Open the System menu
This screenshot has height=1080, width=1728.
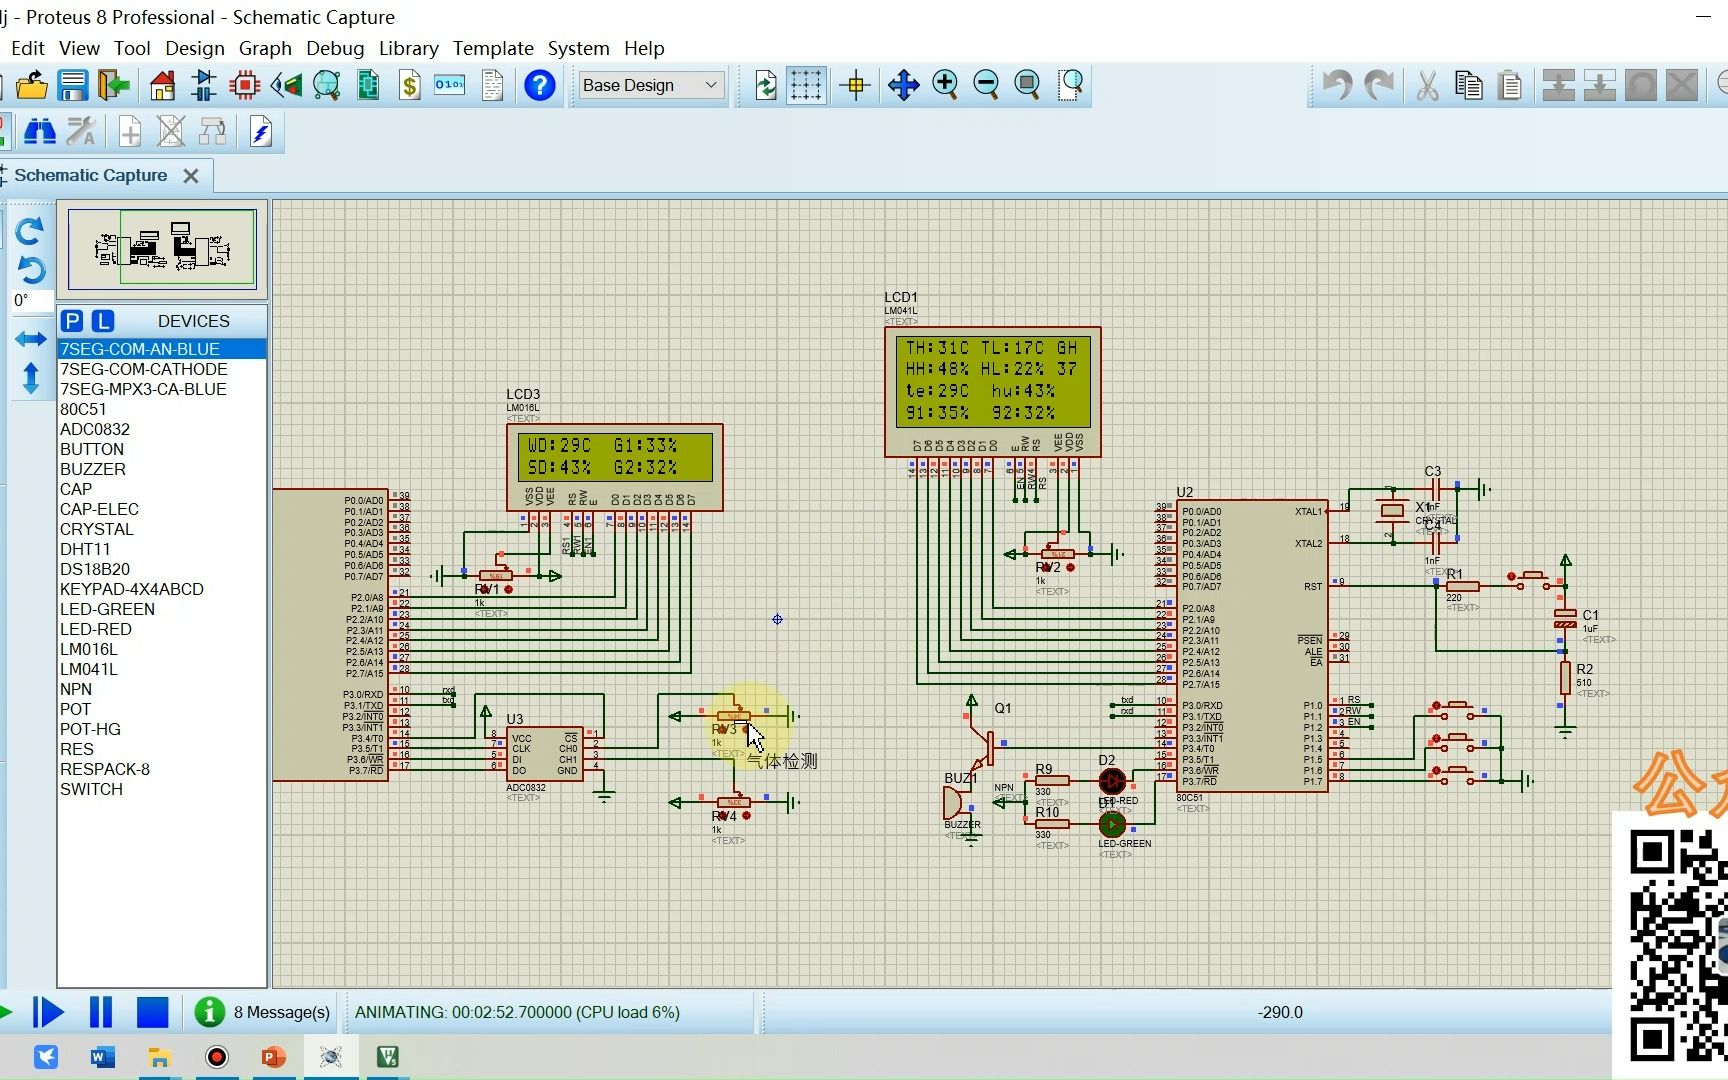click(x=578, y=48)
